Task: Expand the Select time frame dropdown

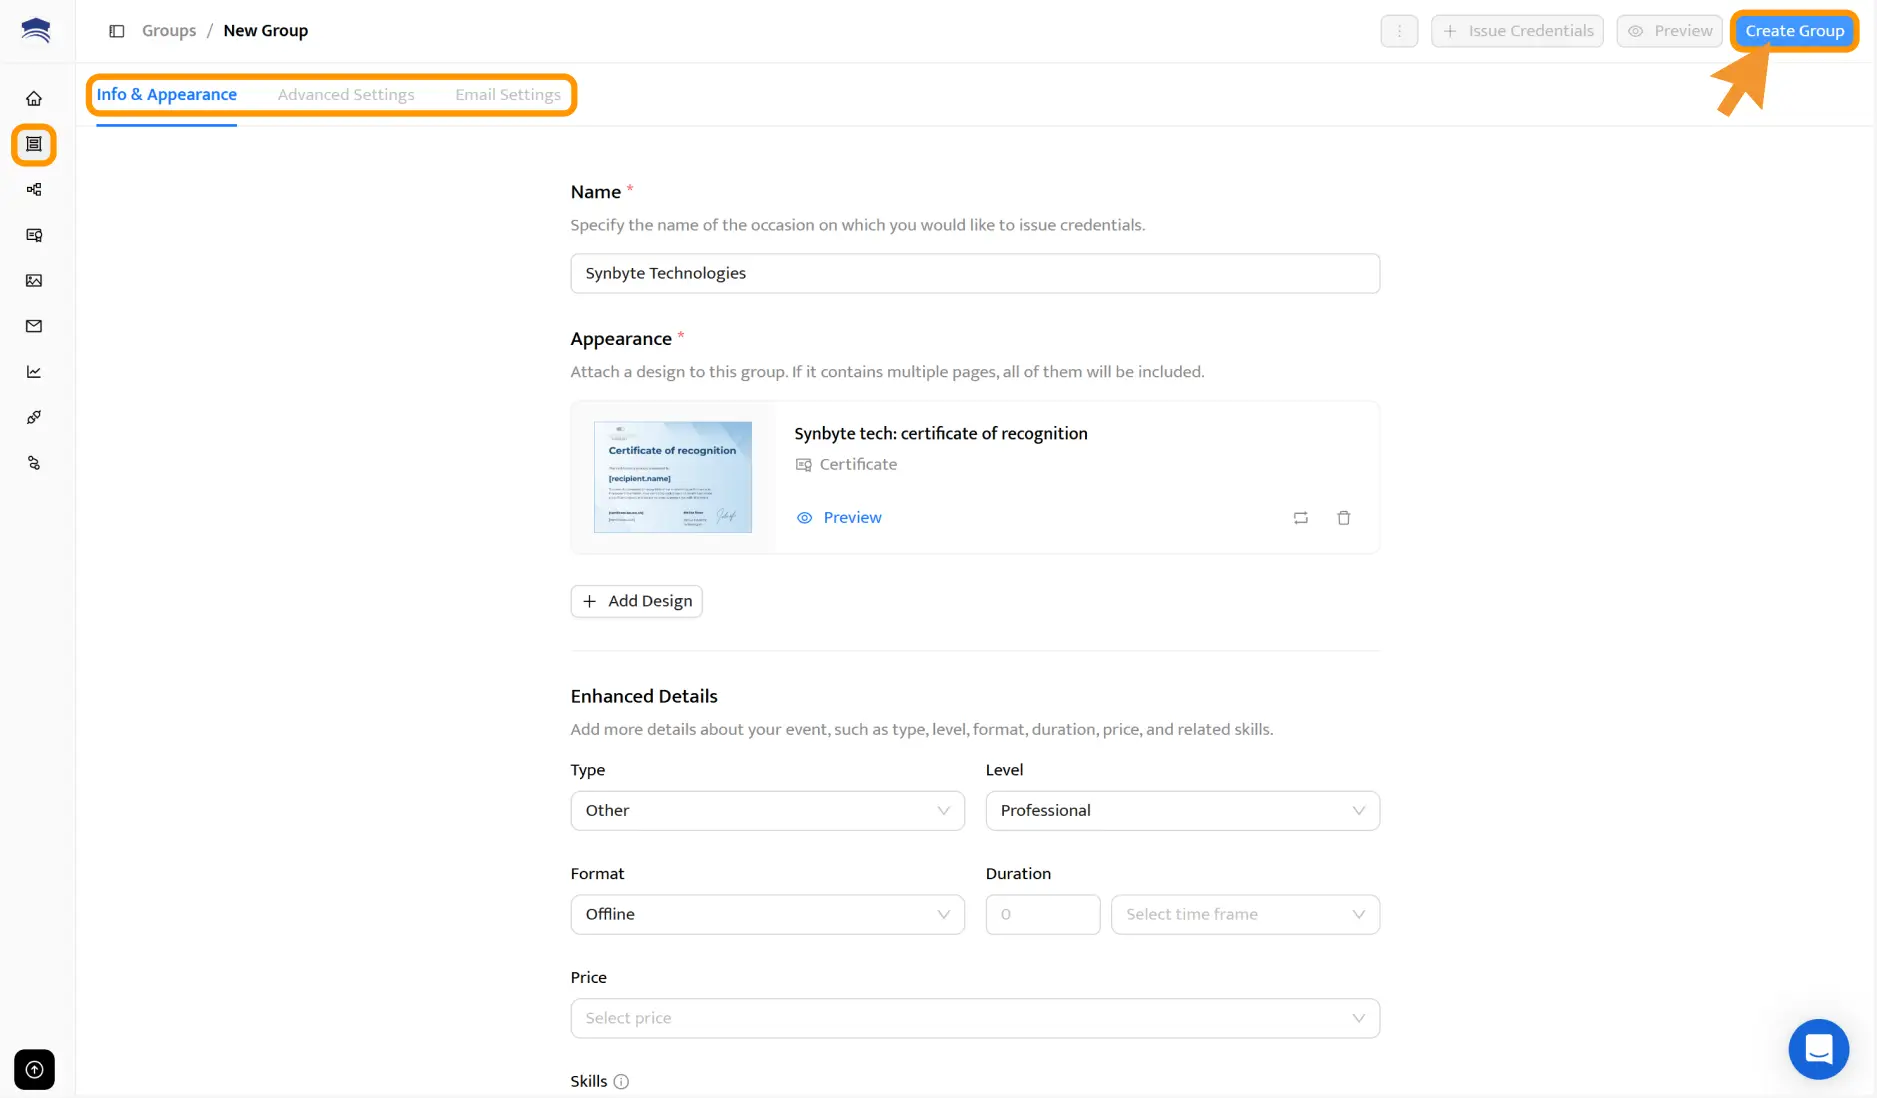Action: click(x=1244, y=914)
